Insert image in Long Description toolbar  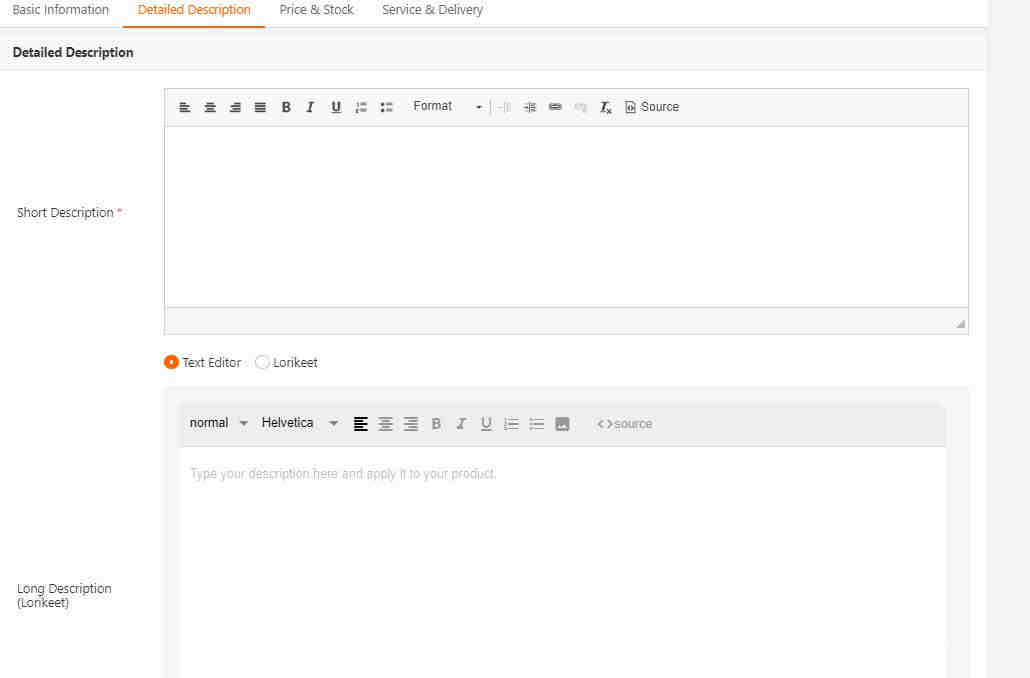[x=562, y=424]
